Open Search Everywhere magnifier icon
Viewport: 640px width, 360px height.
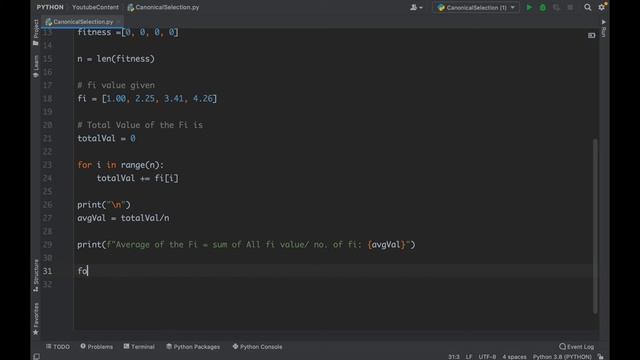pos(587,7)
